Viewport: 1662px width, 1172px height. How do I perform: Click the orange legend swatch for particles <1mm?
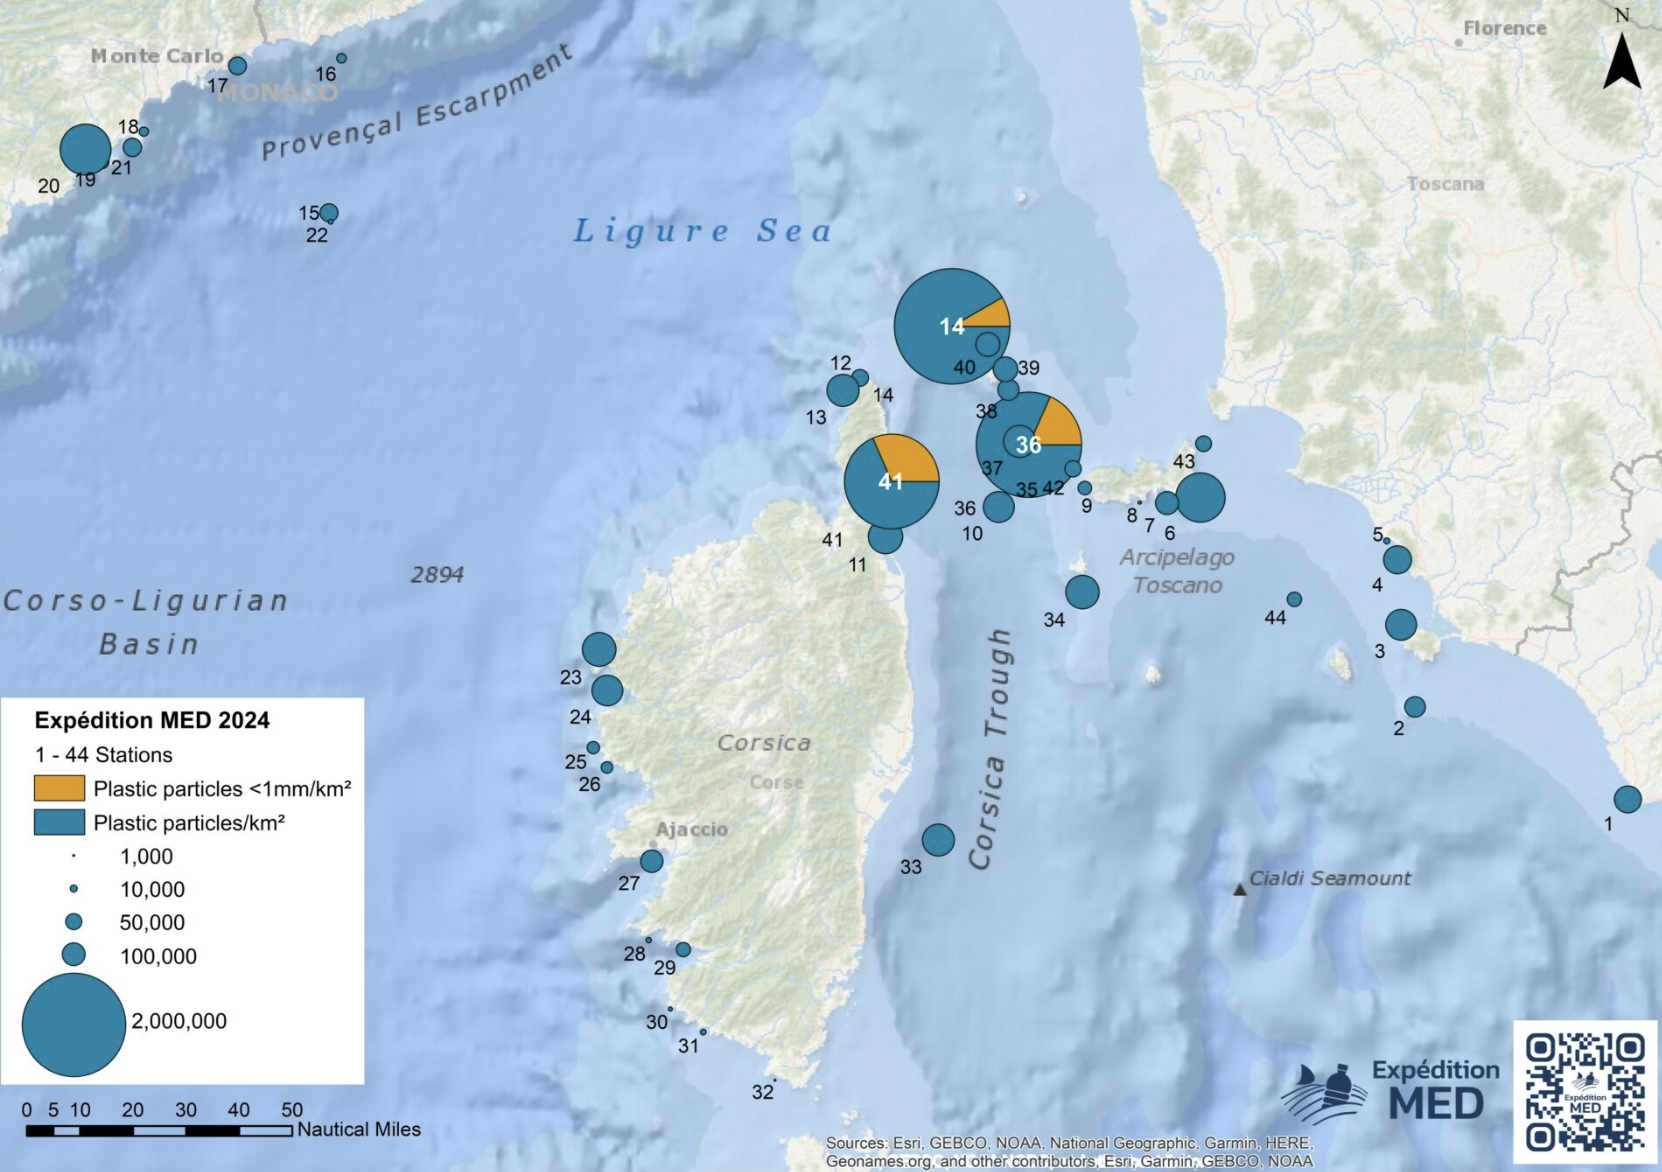(x=59, y=788)
